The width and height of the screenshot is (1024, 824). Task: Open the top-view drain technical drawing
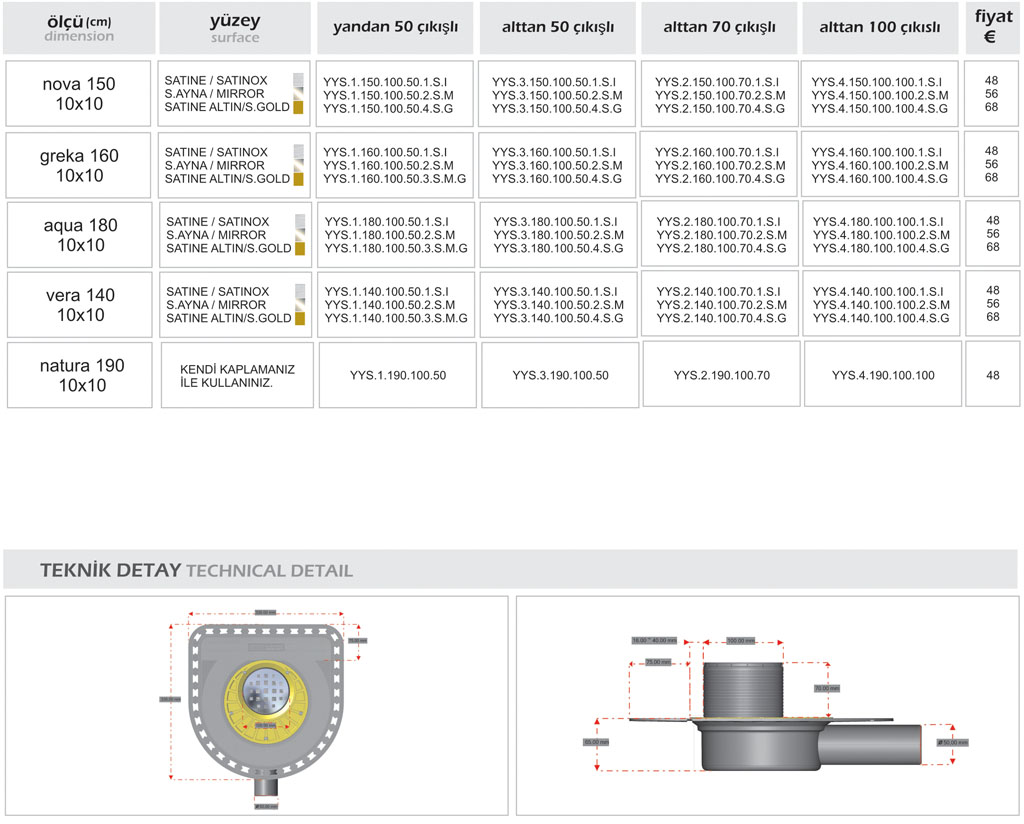click(x=257, y=706)
